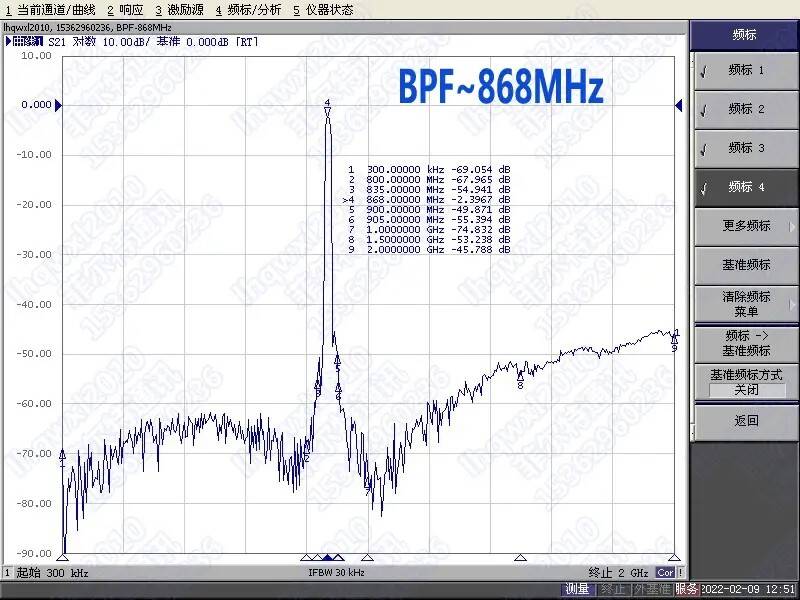Click the exclamation indicator next to Cor

pos(679,571)
